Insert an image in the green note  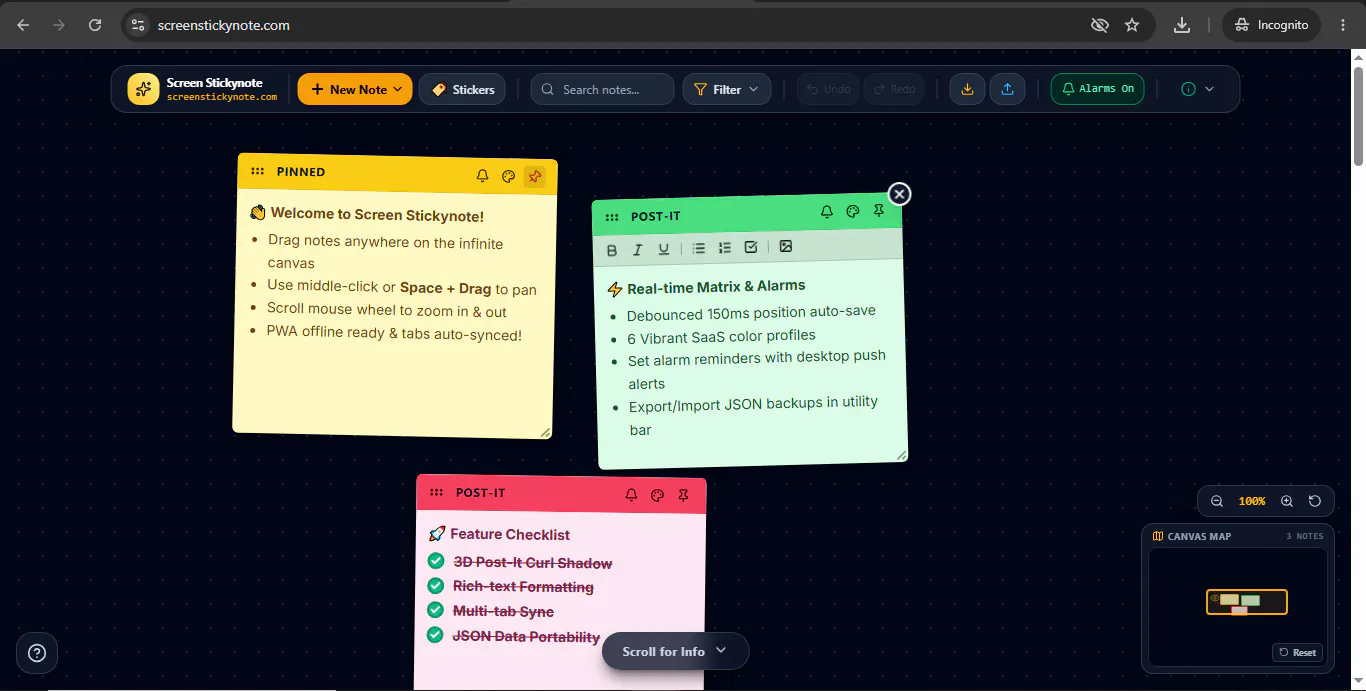pyautogui.click(x=786, y=246)
